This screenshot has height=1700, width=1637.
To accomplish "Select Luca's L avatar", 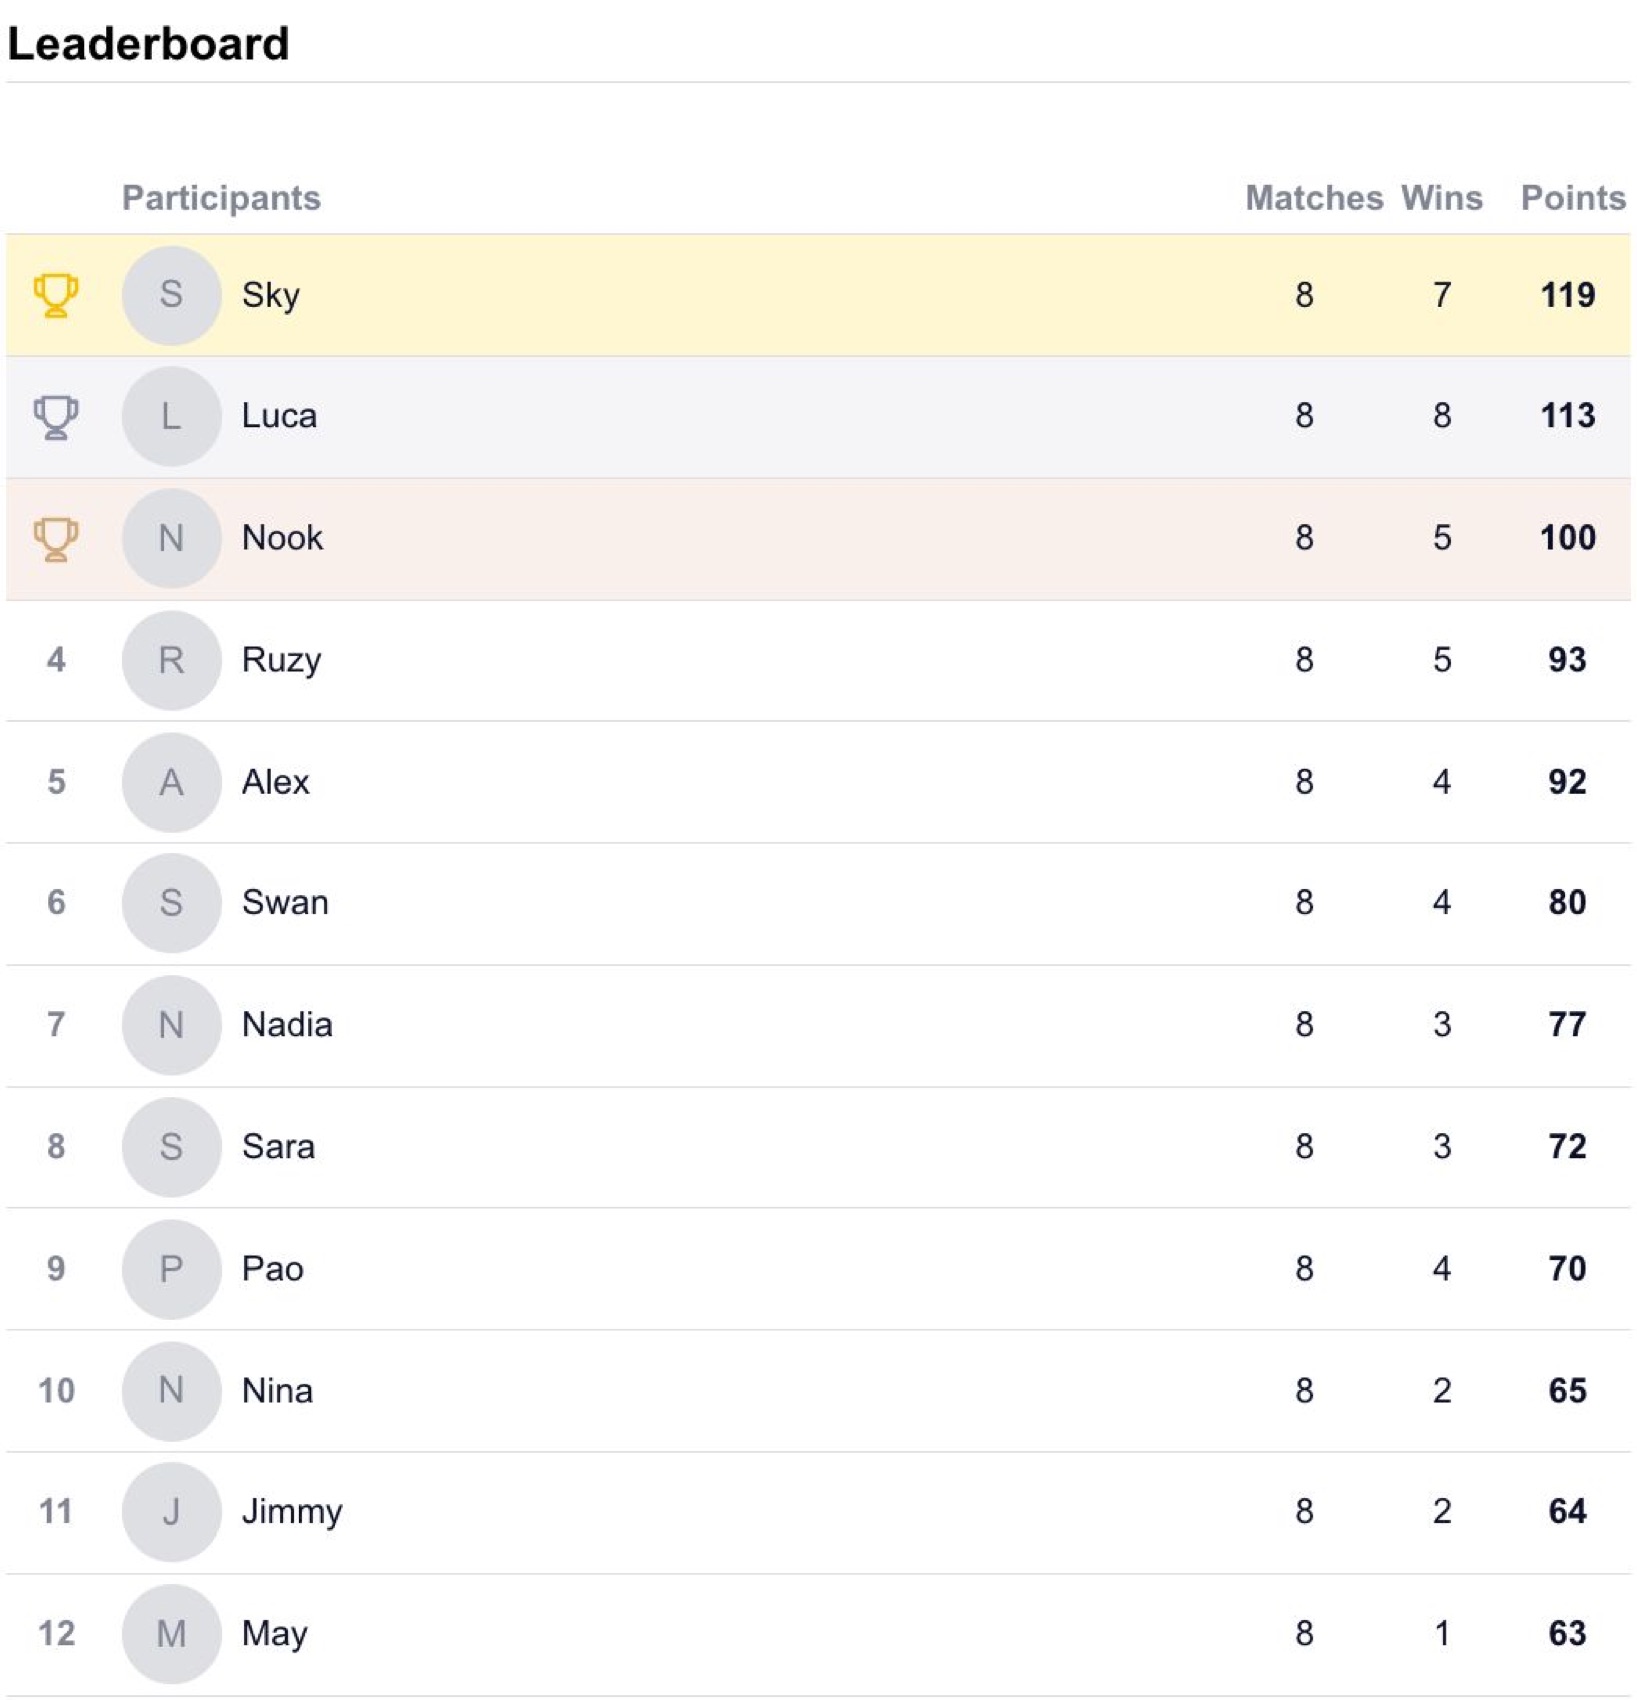I will coord(171,416).
